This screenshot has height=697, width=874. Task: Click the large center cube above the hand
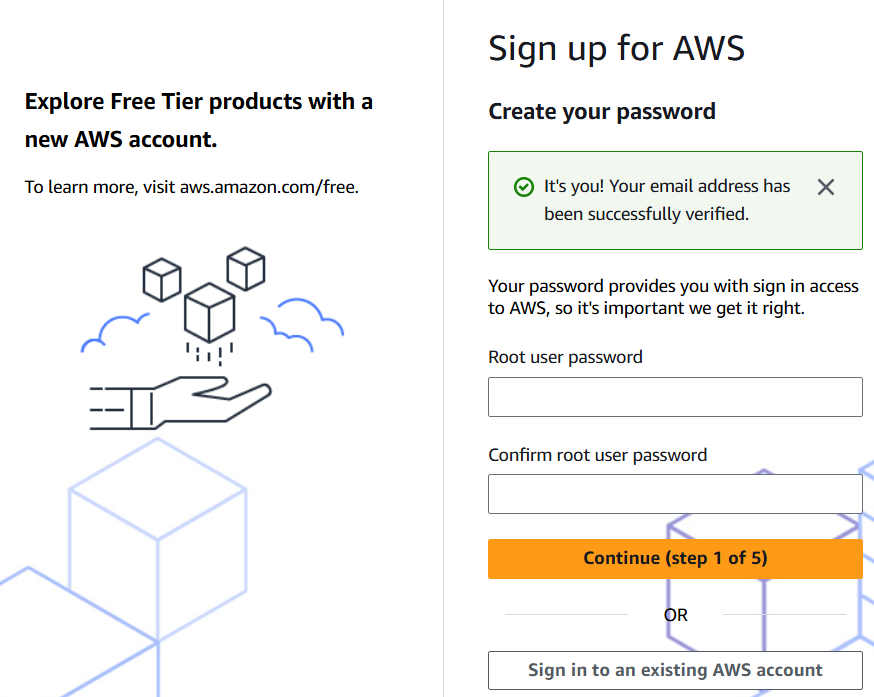click(x=209, y=310)
